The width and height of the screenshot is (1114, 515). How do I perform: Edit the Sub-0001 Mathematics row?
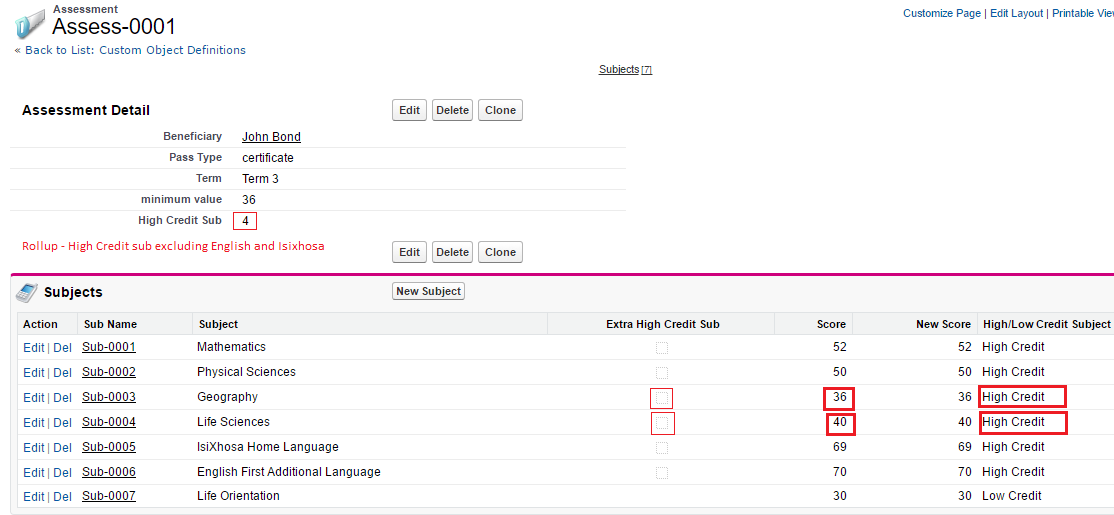click(33, 348)
